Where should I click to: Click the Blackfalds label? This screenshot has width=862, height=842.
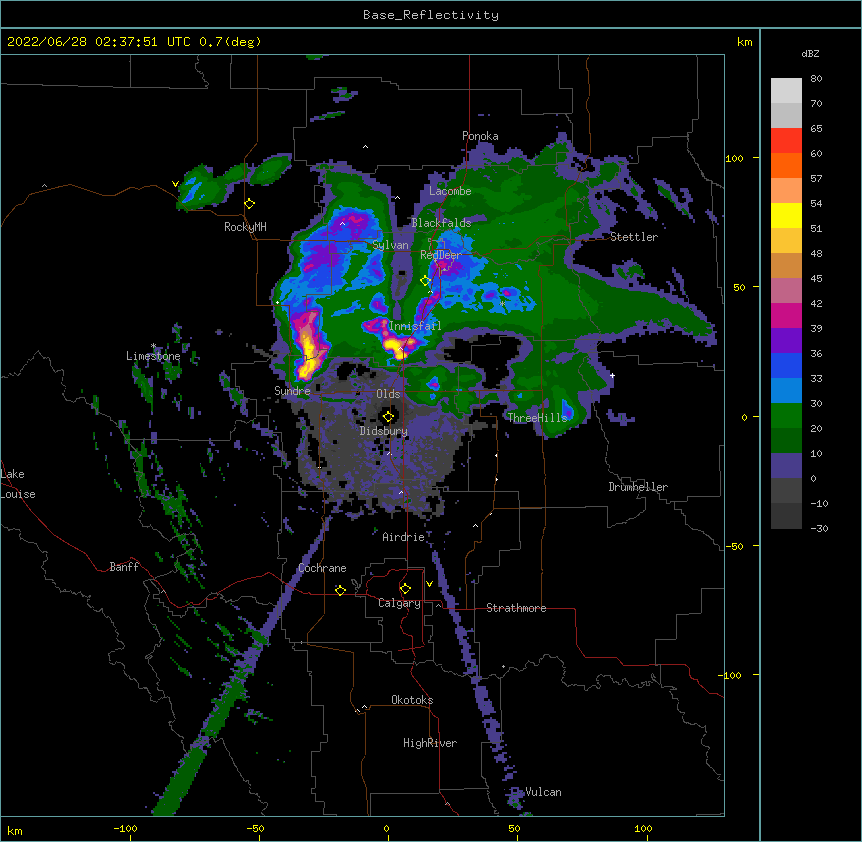pos(441,223)
